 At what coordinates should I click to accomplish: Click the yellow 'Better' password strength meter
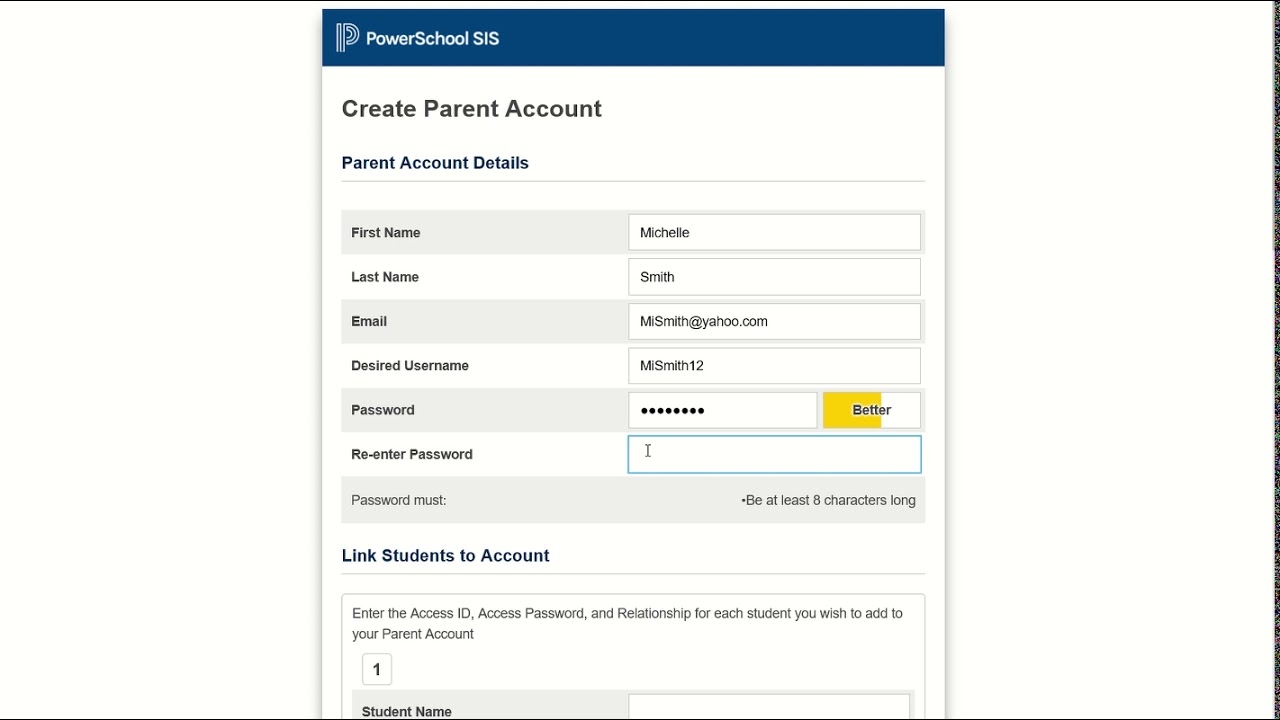tap(871, 410)
